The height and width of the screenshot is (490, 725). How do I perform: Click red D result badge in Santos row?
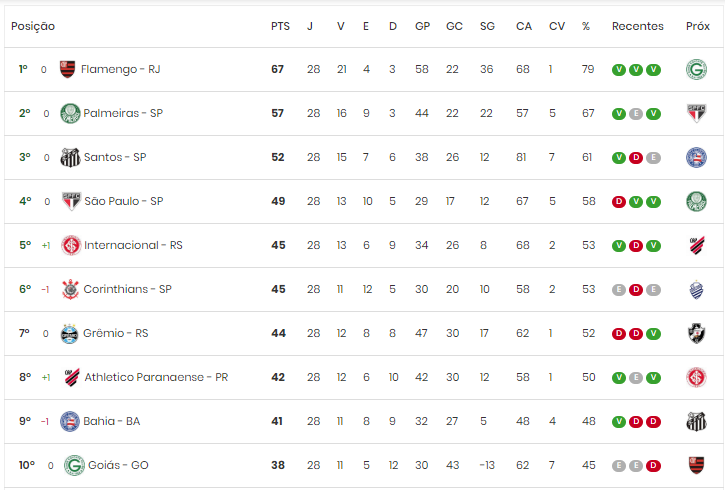pos(636,158)
